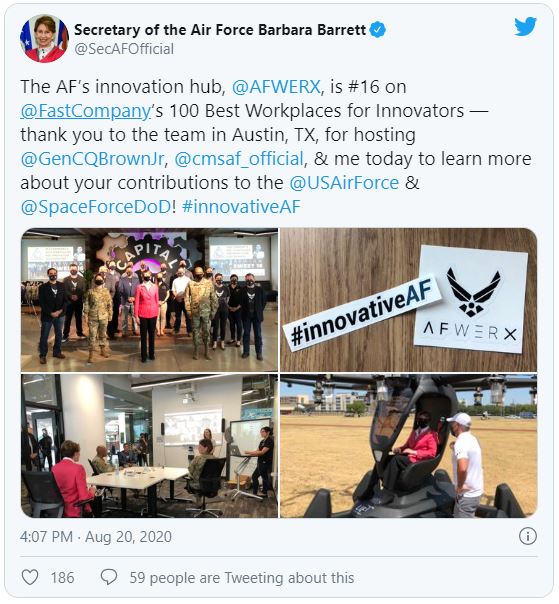
Task: Follow the @USAirForce mention link
Action: (x=344, y=183)
